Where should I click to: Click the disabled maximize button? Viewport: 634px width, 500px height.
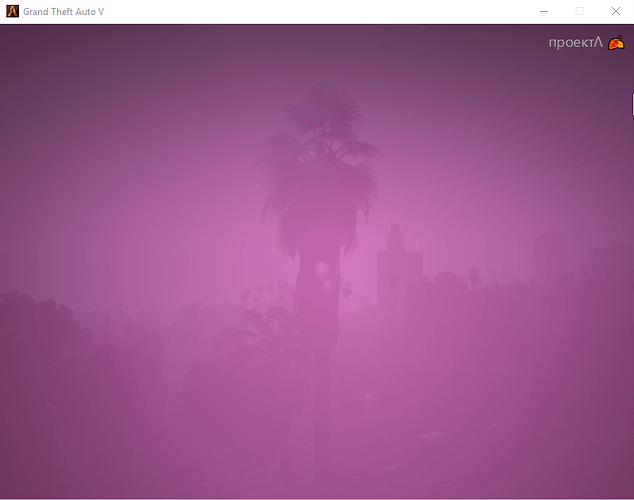pyautogui.click(x=579, y=11)
